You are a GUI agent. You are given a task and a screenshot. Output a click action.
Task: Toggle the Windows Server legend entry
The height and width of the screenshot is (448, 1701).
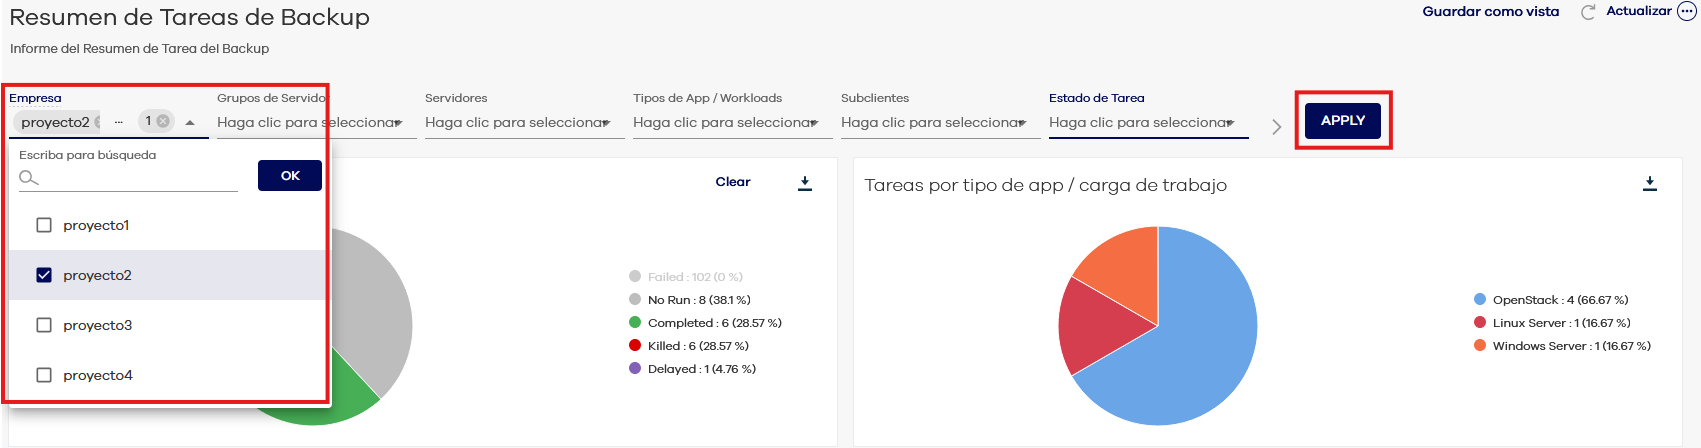coord(1562,346)
